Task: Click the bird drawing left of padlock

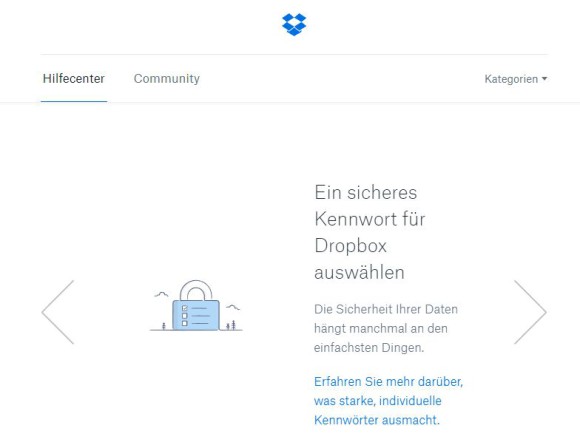Action: point(161,294)
